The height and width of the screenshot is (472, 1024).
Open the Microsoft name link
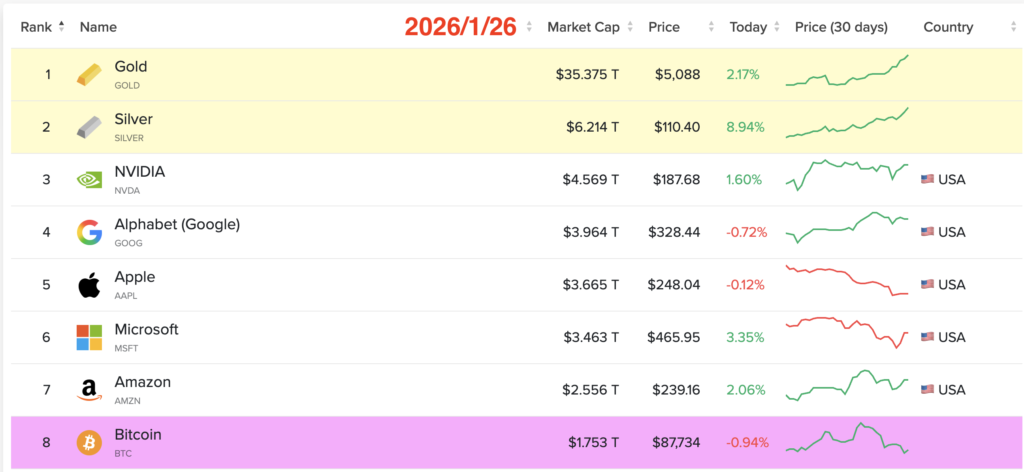(146, 330)
